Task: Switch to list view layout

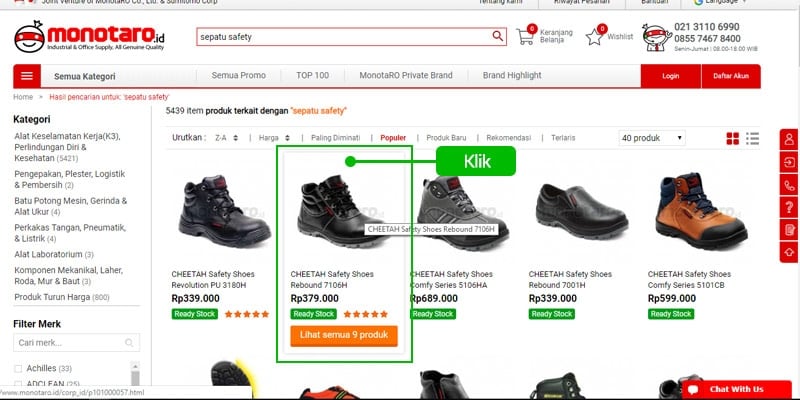Action: pos(753,138)
